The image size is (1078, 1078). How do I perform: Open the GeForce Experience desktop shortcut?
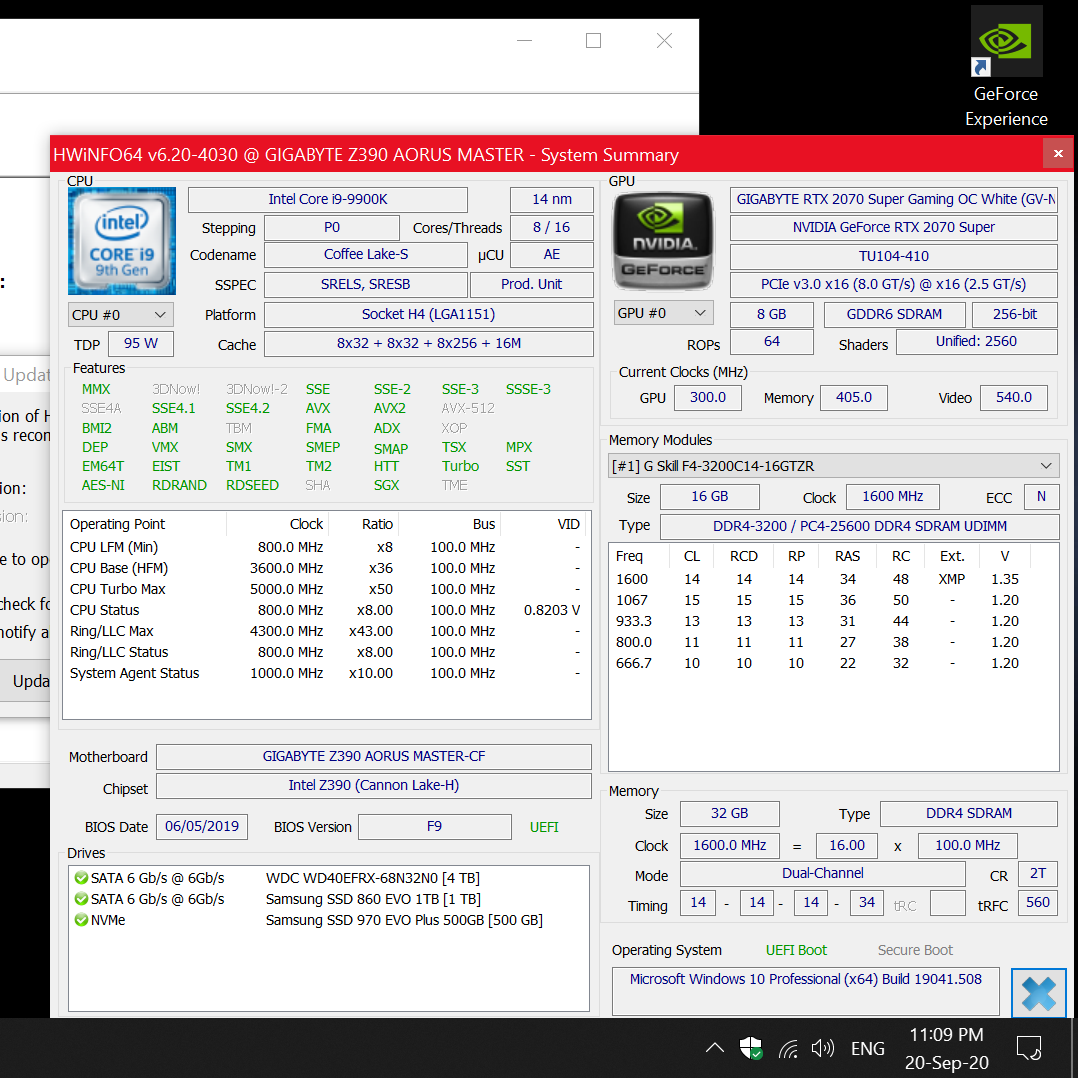pyautogui.click(x=1006, y=67)
